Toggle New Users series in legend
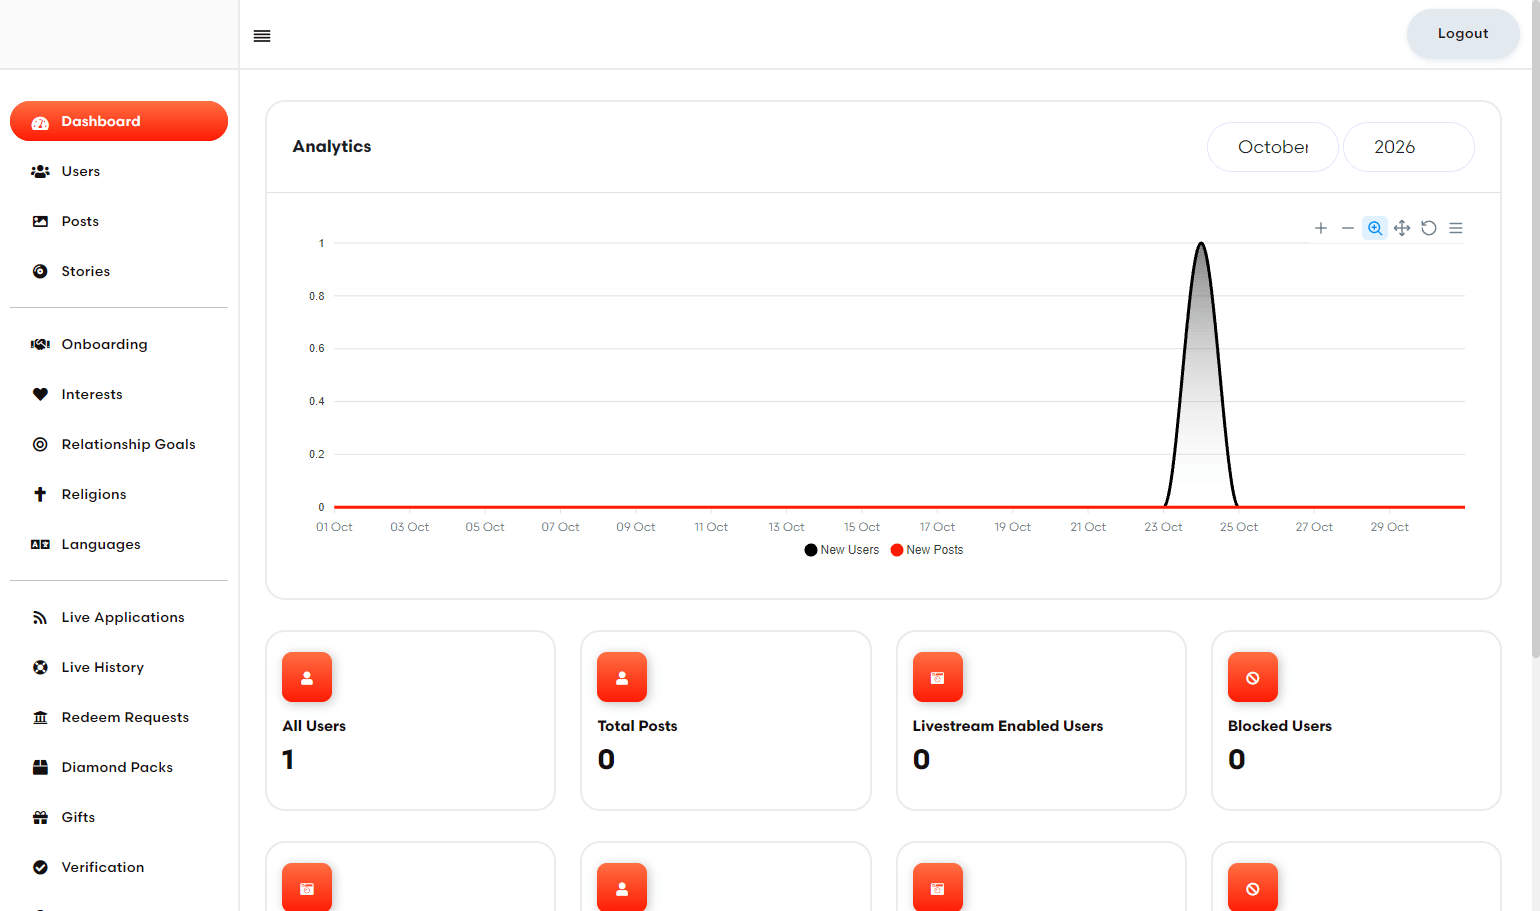The image size is (1540, 911). click(842, 550)
